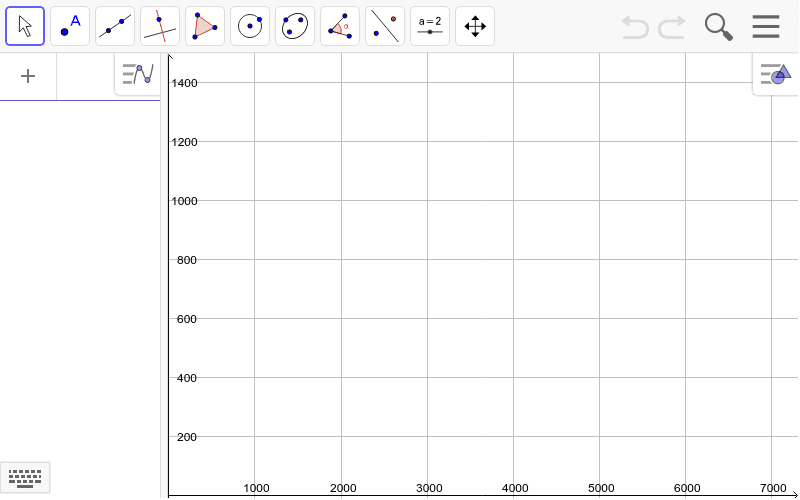Select the Move Graphics View tool
The image size is (800, 500).
pos(474,26)
